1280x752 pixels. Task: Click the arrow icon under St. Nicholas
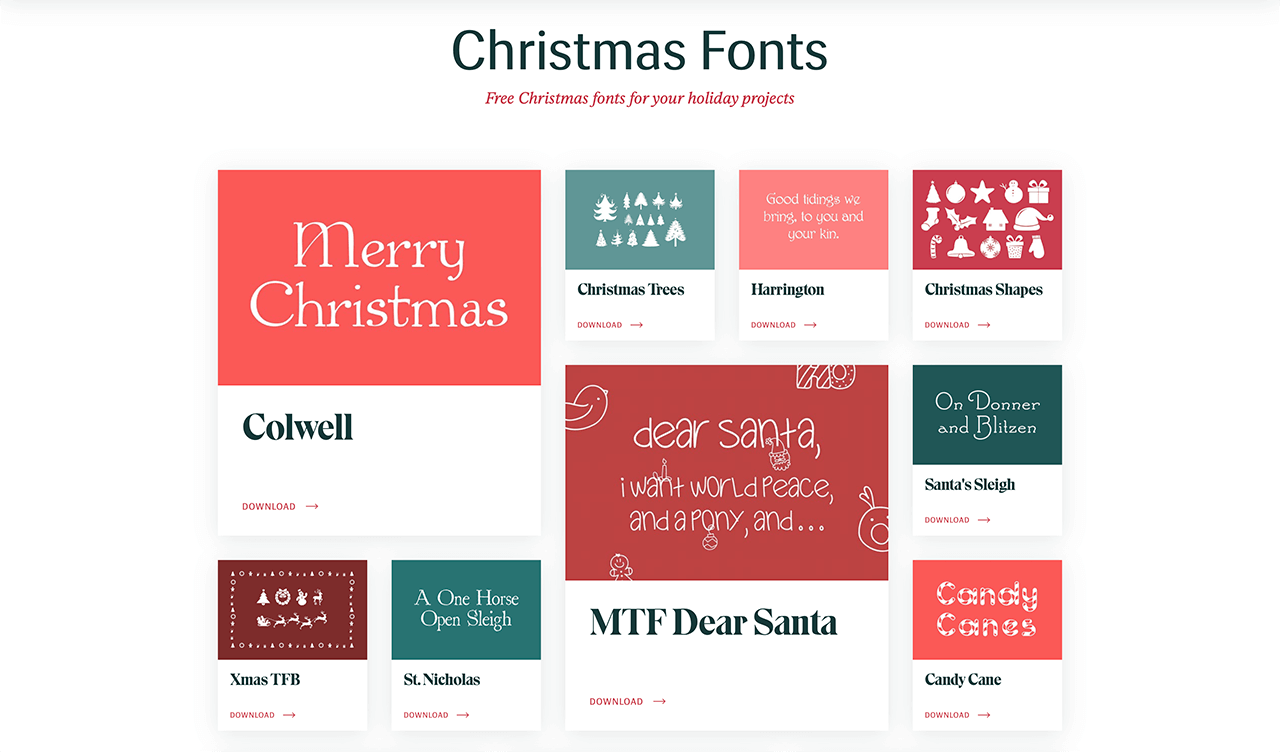(463, 715)
